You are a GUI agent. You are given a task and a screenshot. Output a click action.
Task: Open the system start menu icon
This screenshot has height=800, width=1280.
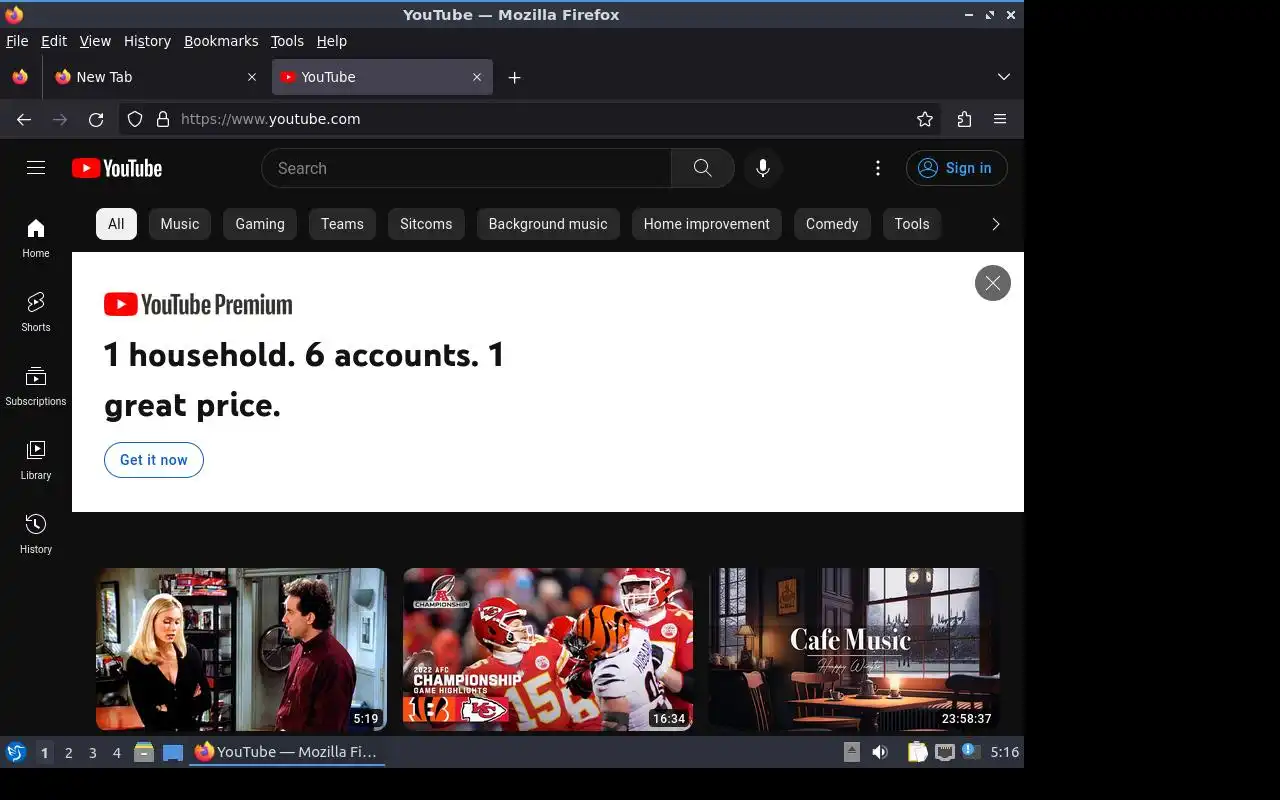coord(15,752)
